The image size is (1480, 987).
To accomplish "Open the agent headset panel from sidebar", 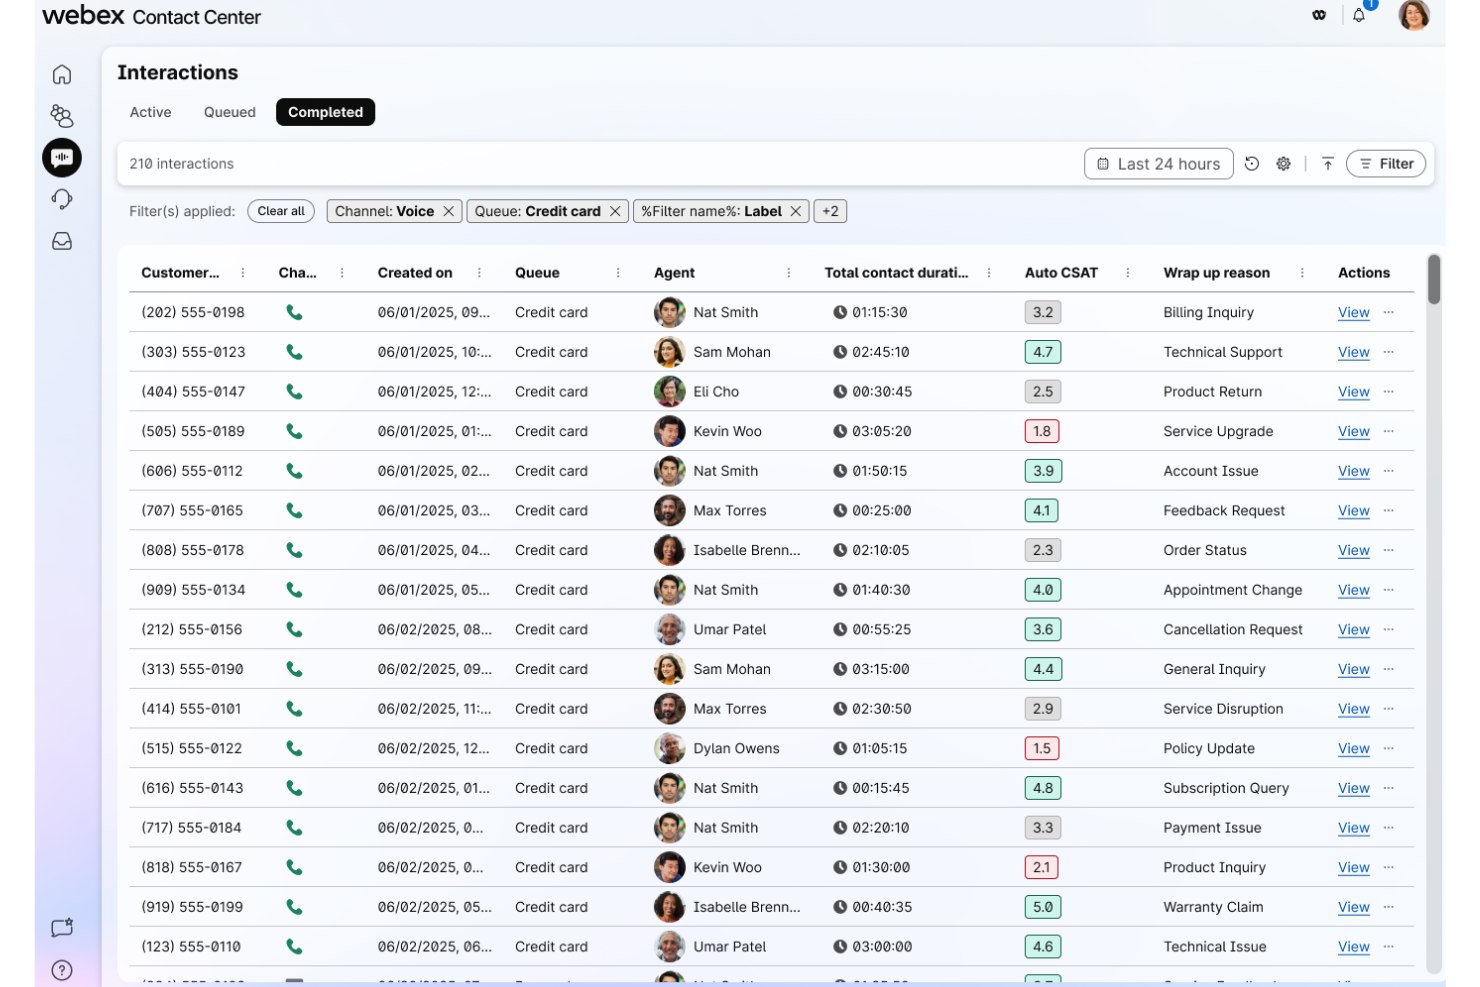I will 62,199.
